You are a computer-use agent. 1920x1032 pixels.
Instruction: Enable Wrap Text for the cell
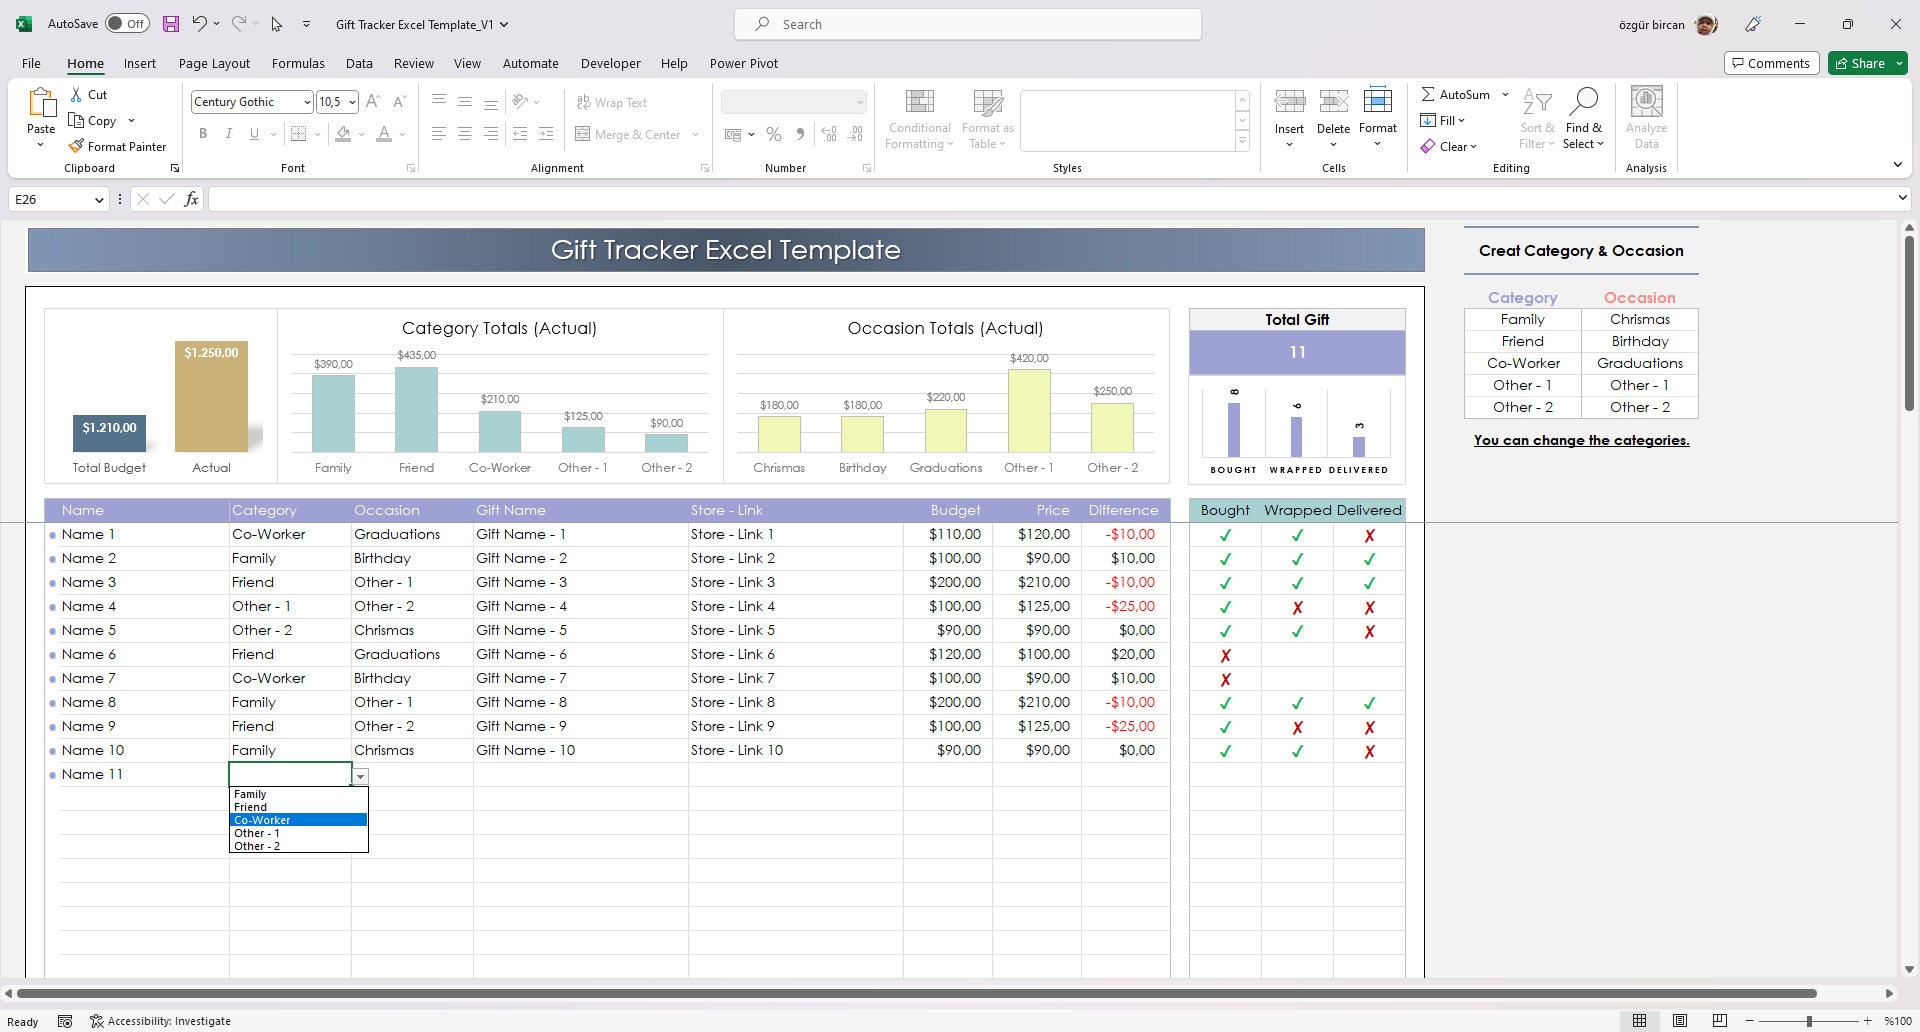pyautogui.click(x=612, y=102)
